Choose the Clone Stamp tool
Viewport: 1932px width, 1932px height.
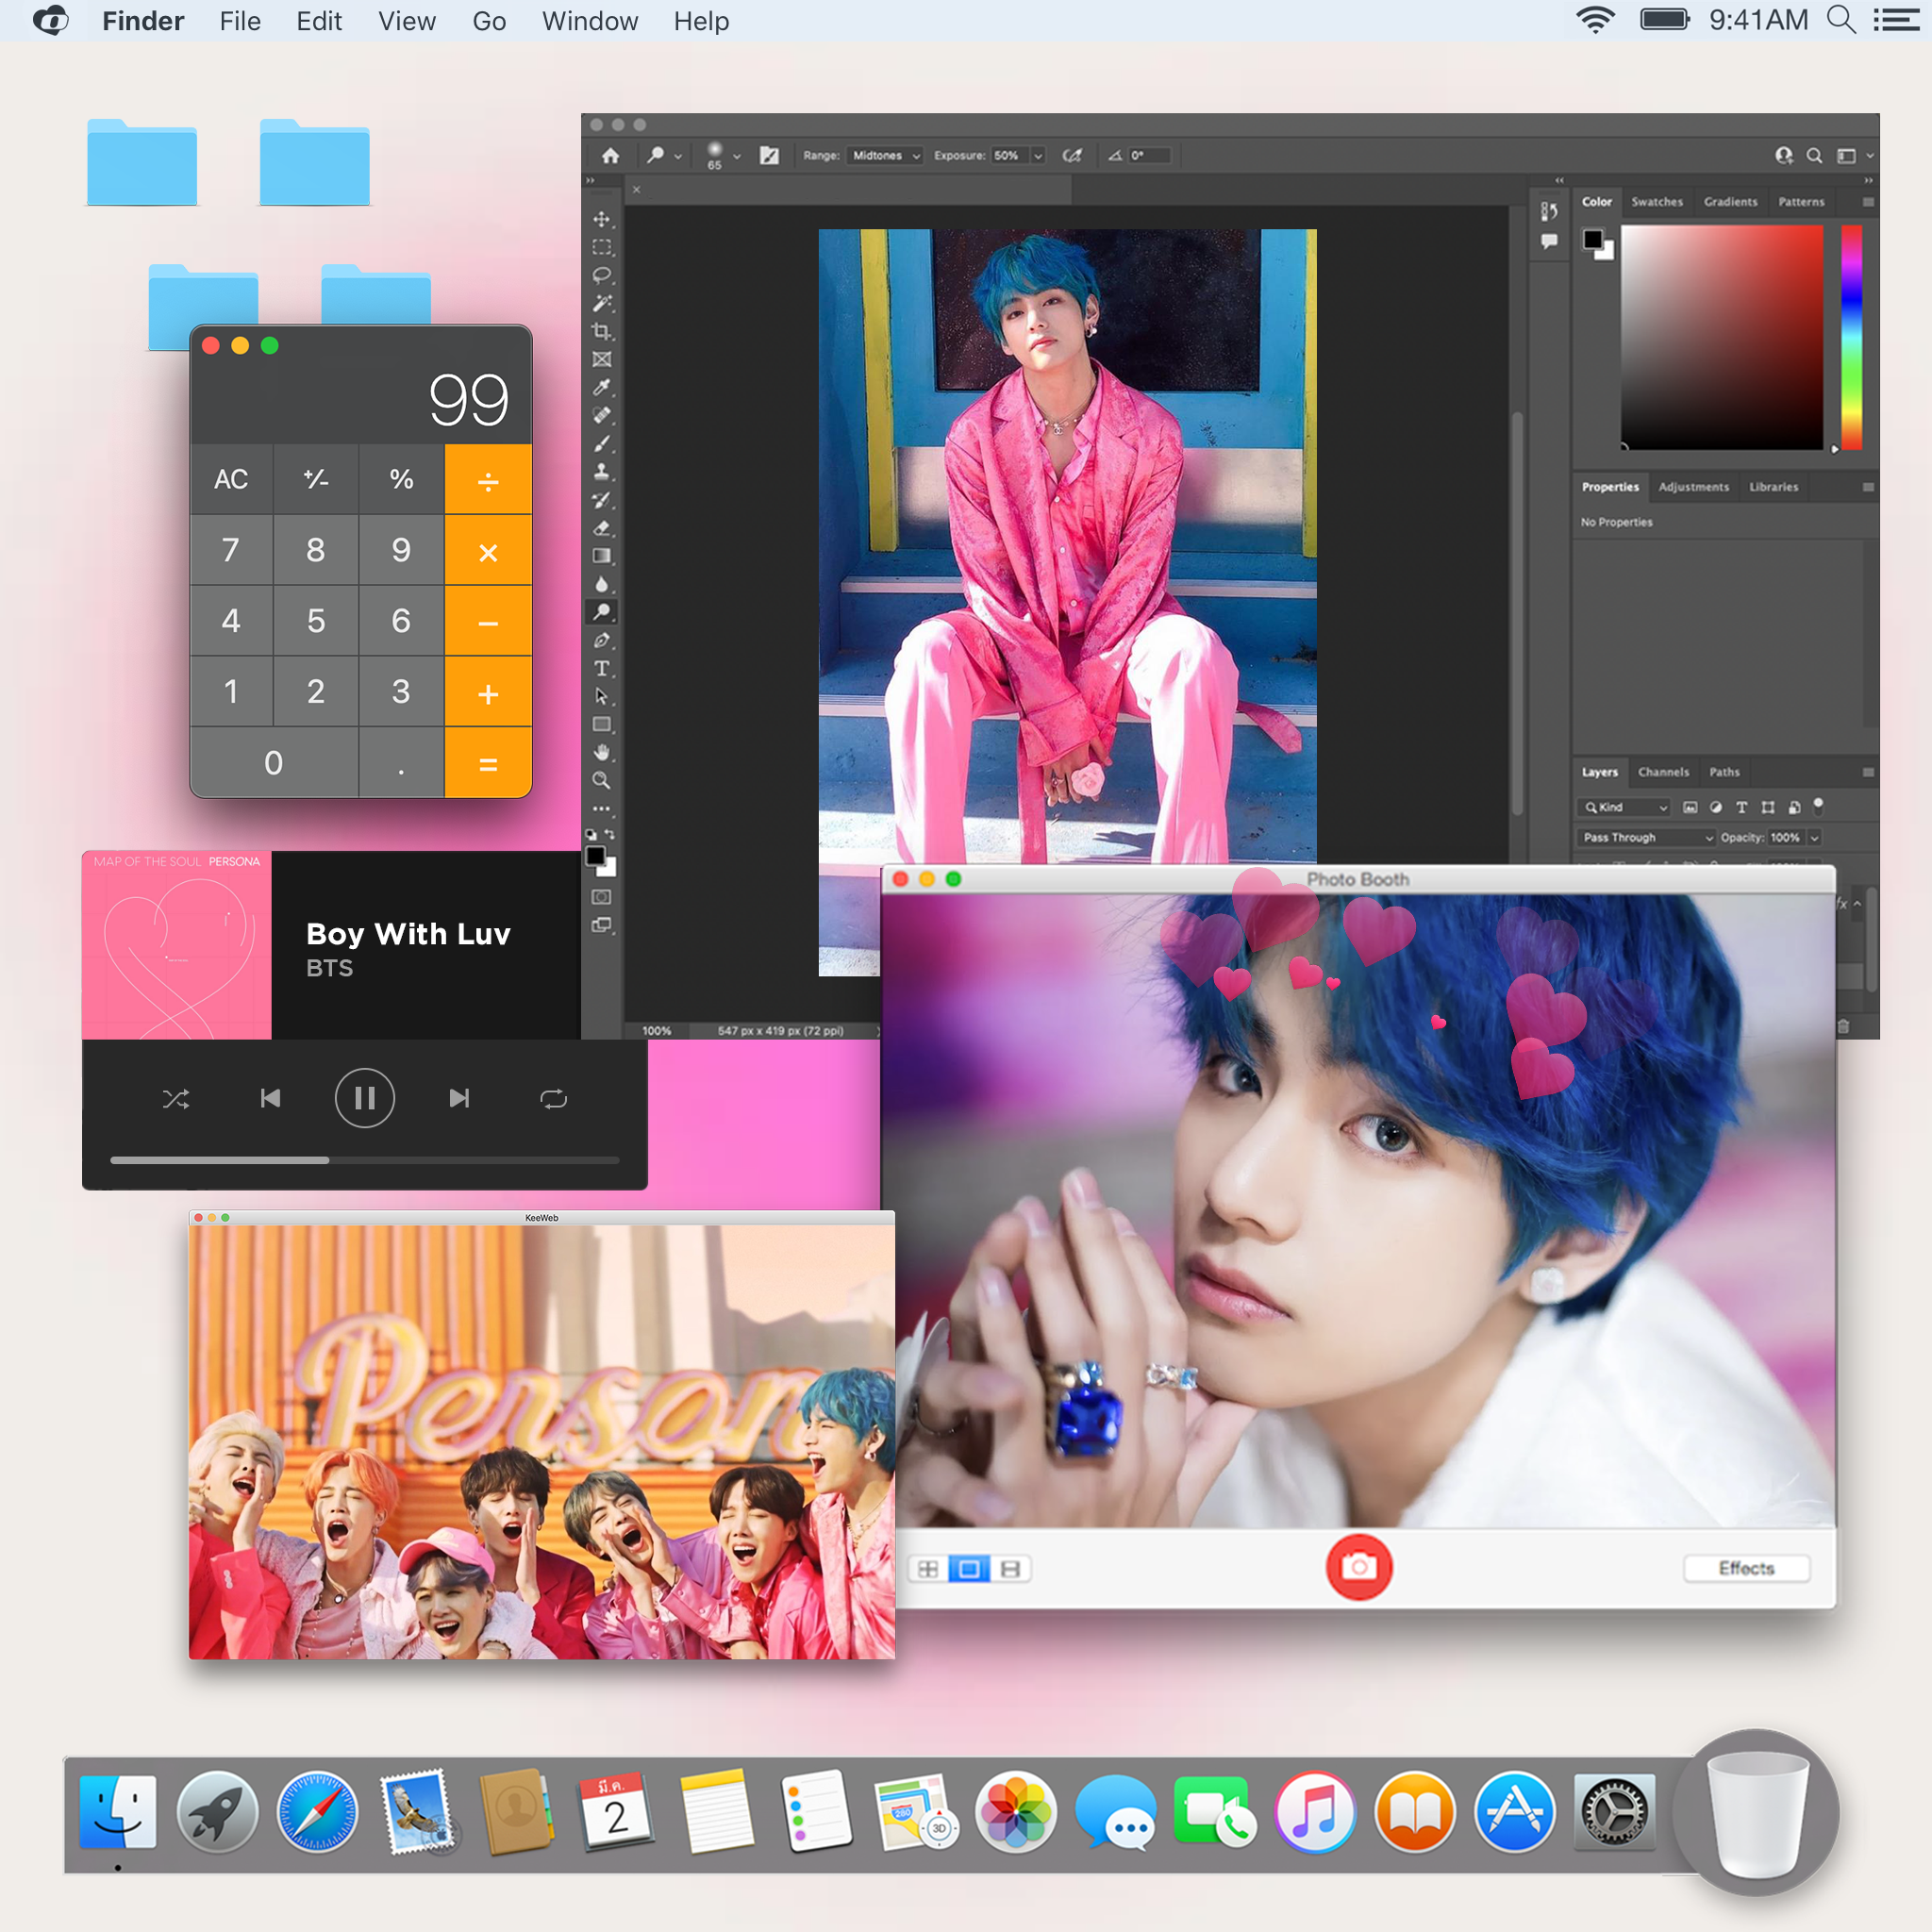pos(601,472)
